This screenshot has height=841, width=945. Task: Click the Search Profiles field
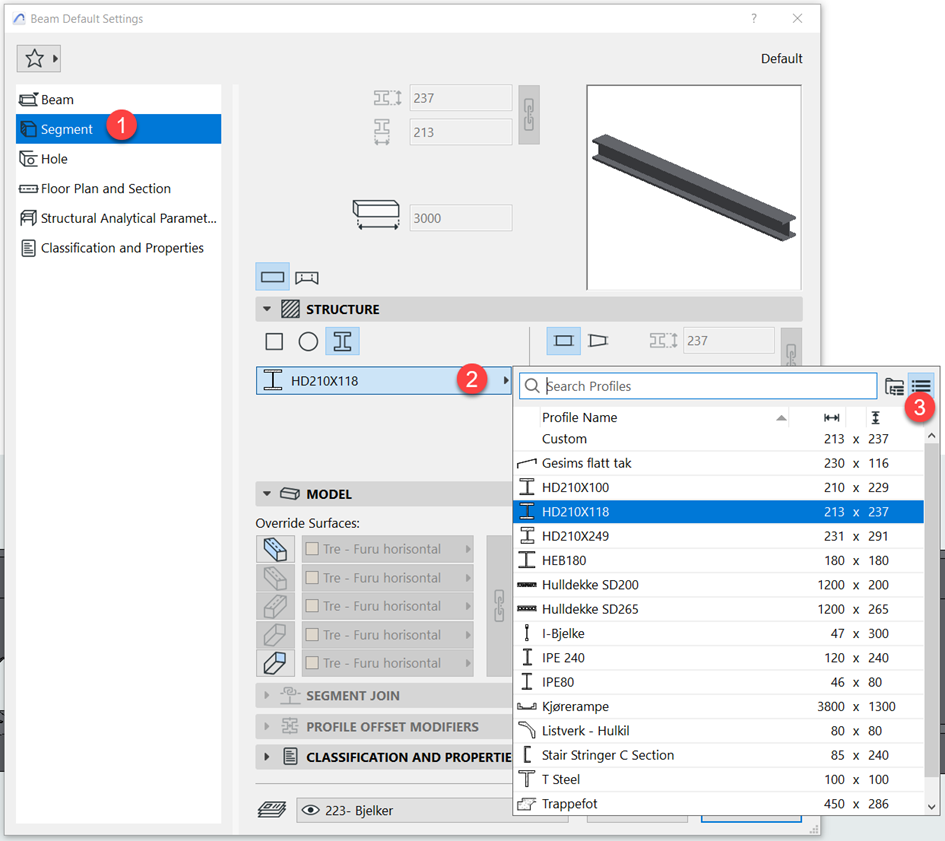pyautogui.click(x=698, y=386)
